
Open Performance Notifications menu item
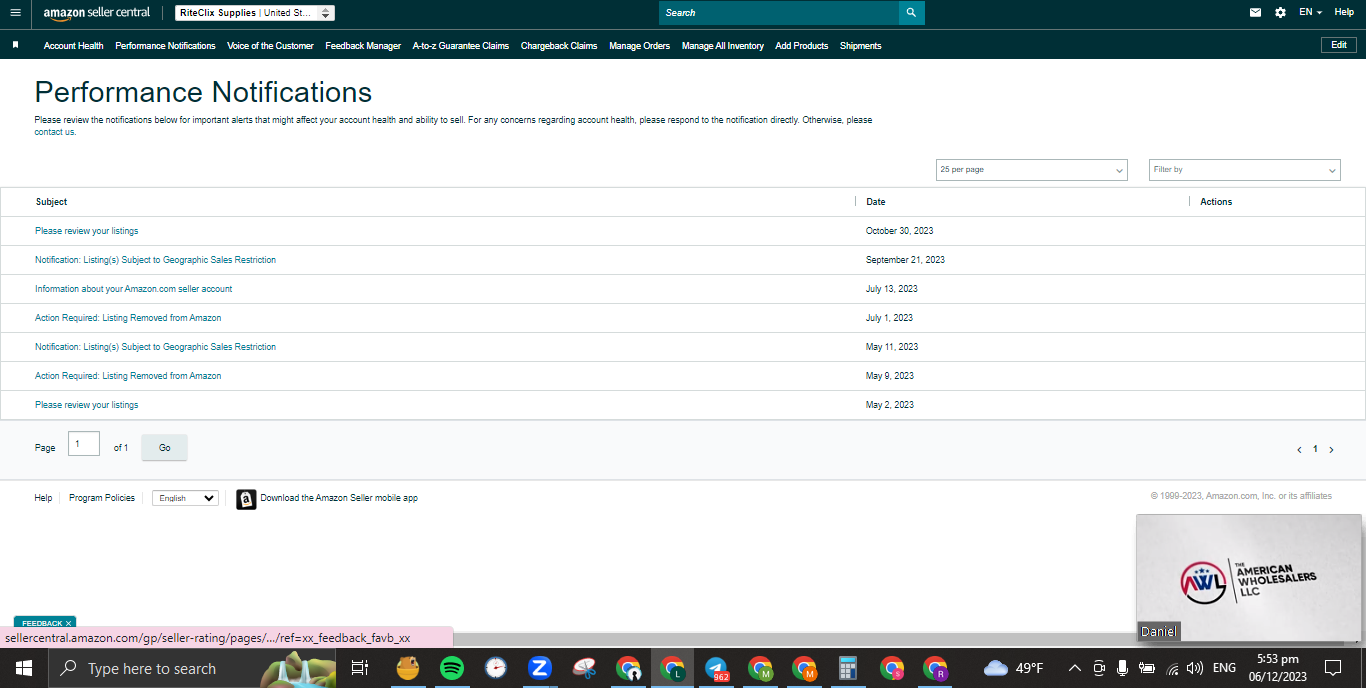165,46
